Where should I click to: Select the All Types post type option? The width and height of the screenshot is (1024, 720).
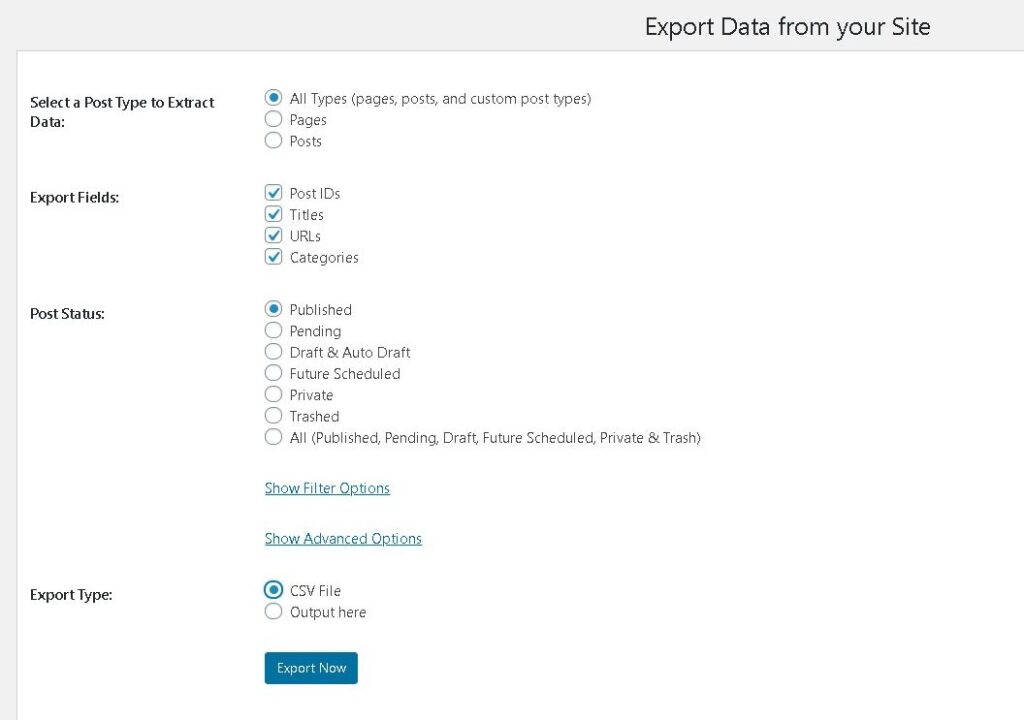pos(273,98)
